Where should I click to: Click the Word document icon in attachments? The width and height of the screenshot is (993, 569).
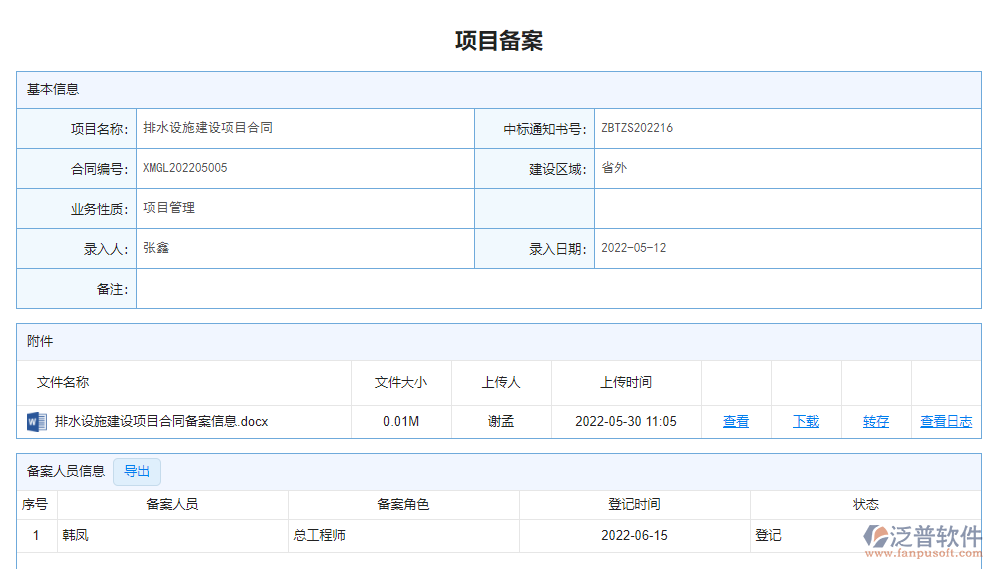point(36,421)
